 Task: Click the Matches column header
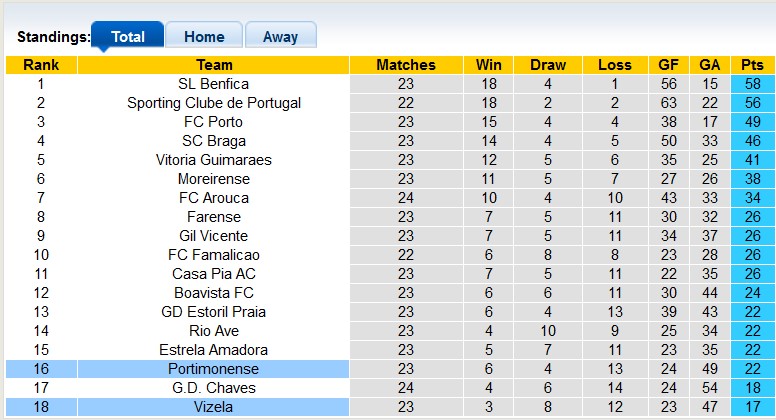pyautogui.click(x=405, y=65)
